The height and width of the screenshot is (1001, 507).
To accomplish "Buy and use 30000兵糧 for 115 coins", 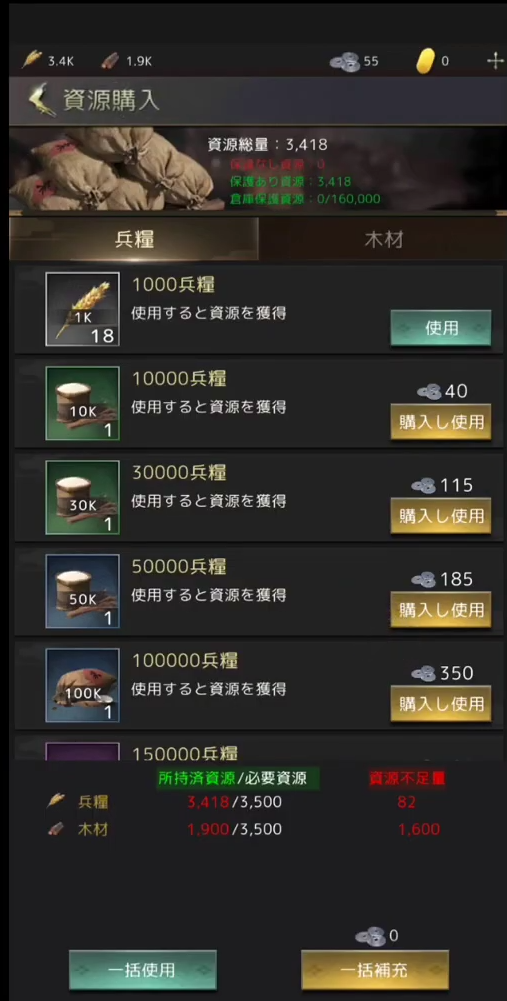I will [x=441, y=516].
